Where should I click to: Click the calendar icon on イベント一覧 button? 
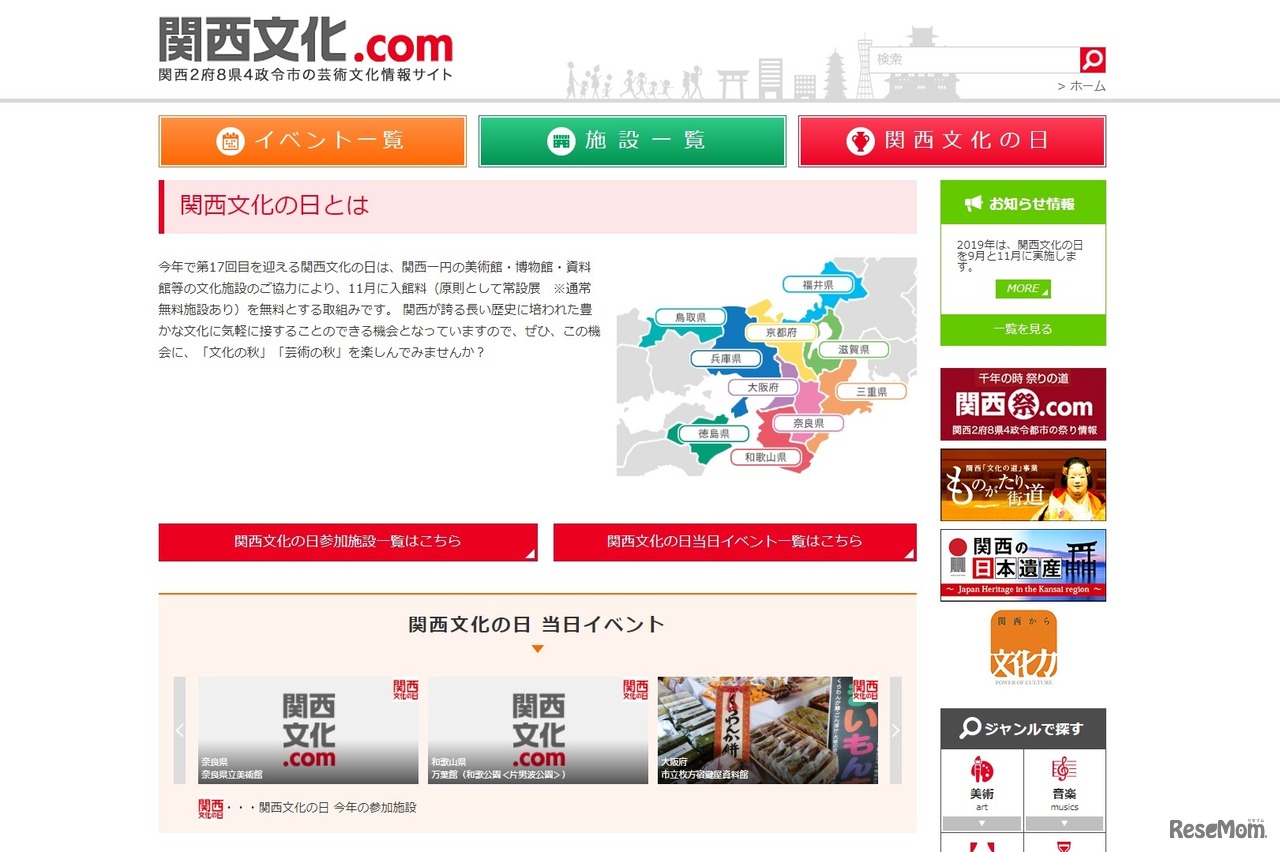[231, 140]
